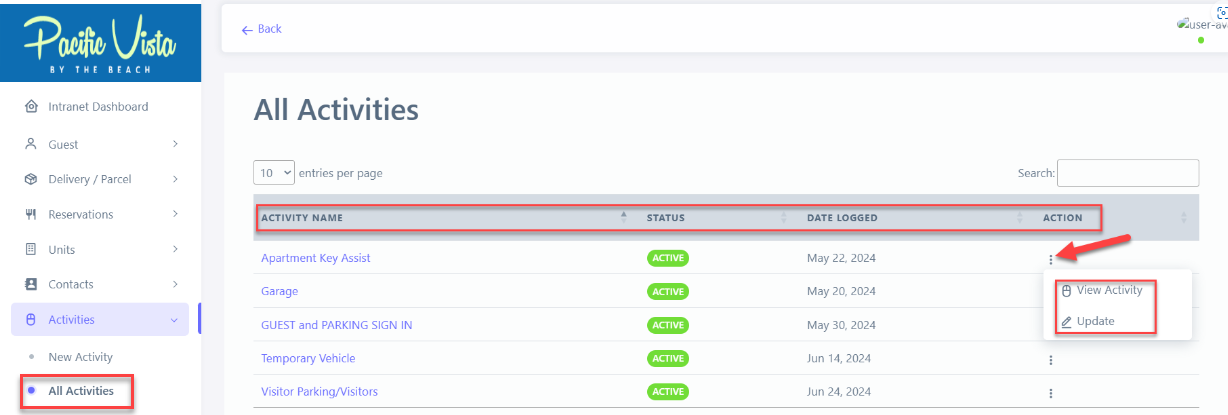Expand the Guest sidebar submenu chevron

pyautogui.click(x=175, y=144)
